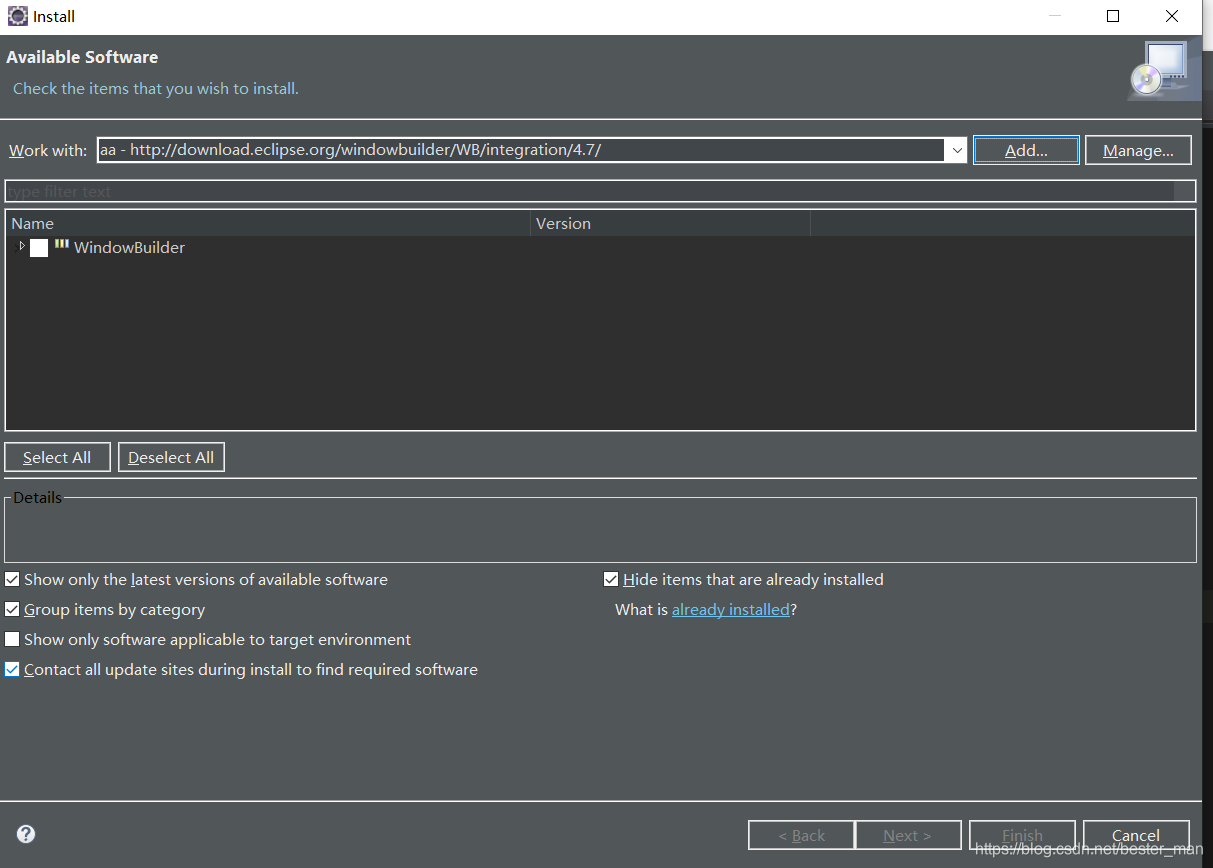The image size is (1213, 868).
Task: Expand the WindowBuilder tree node
Action: click(22, 246)
